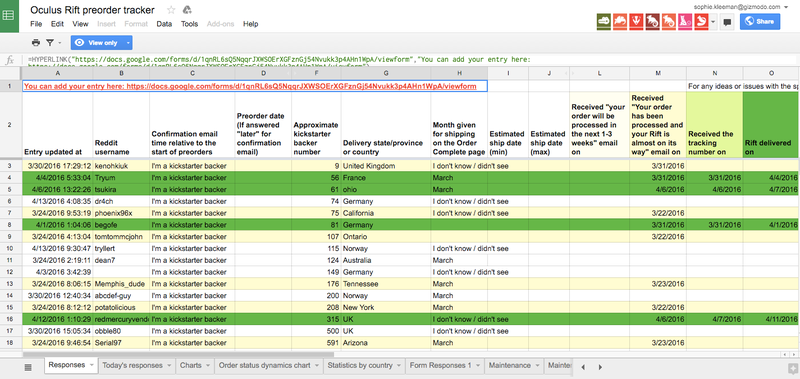The height and width of the screenshot is (379, 800).
Task: Open the Today's responses tab dropdown arrow
Action: (x=169, y=366)
